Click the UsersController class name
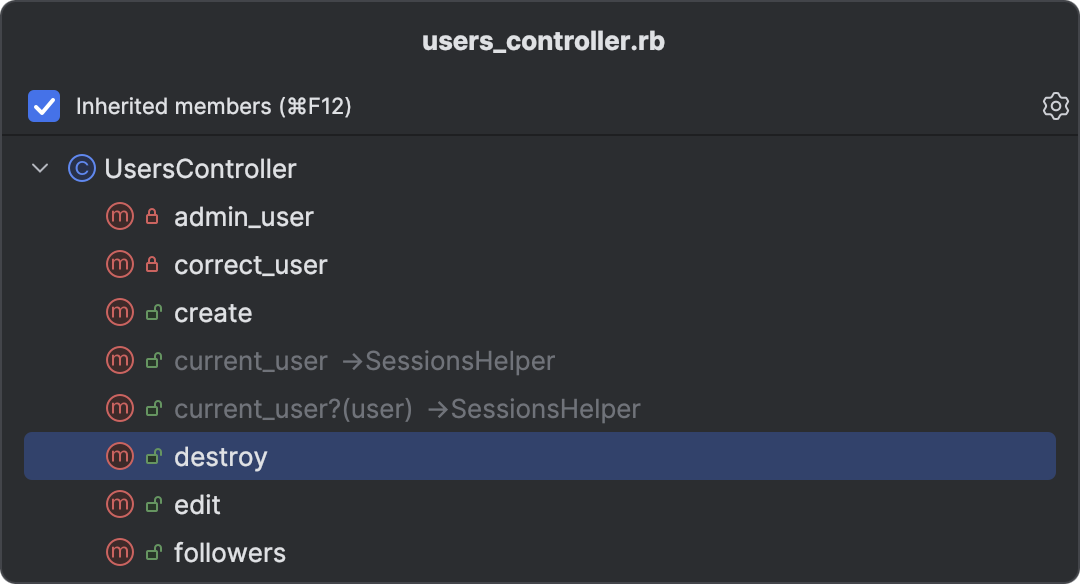The image size is (1080, 584). click(x=200, y=169)
